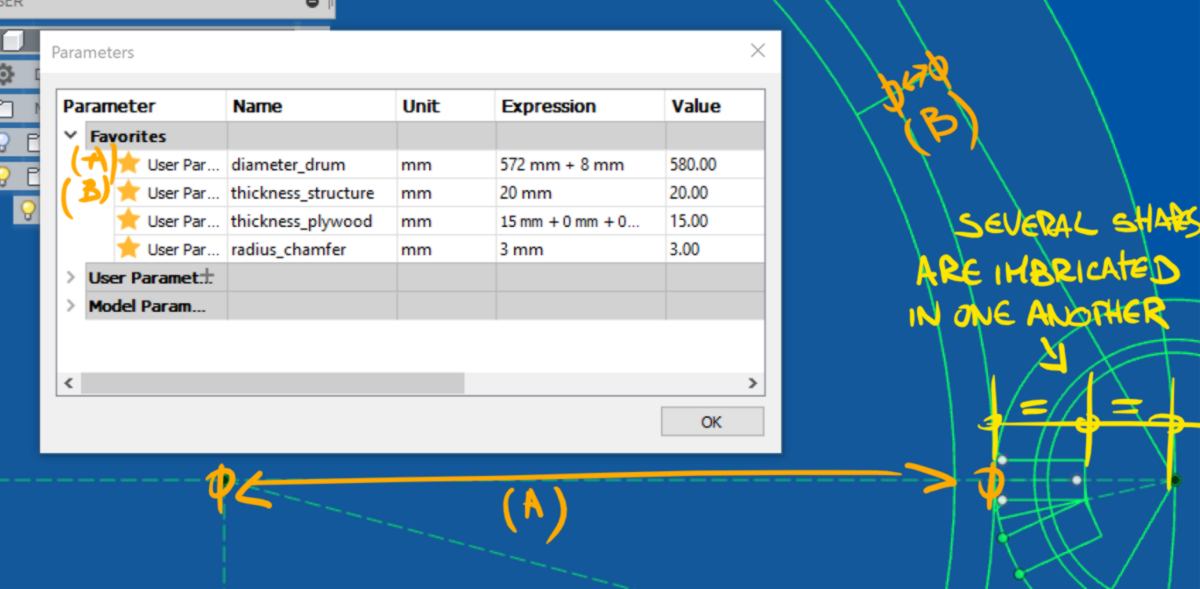Click the 20.00 value cell

point(715,193)
